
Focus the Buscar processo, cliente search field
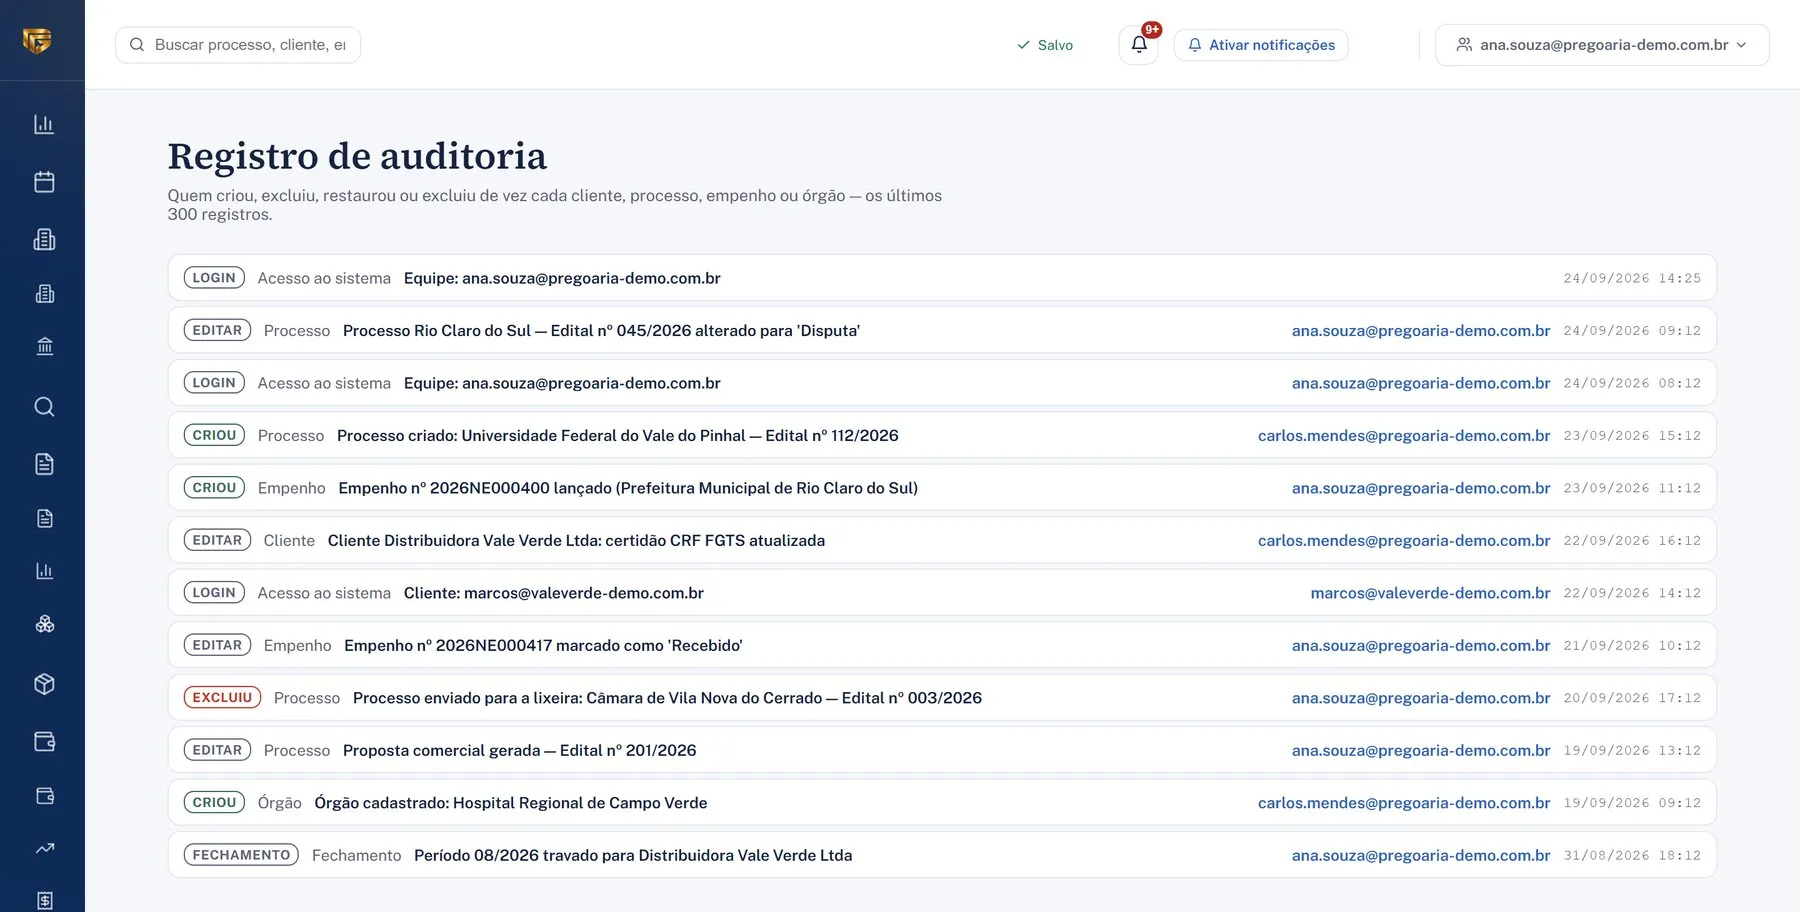coord(238,45)
